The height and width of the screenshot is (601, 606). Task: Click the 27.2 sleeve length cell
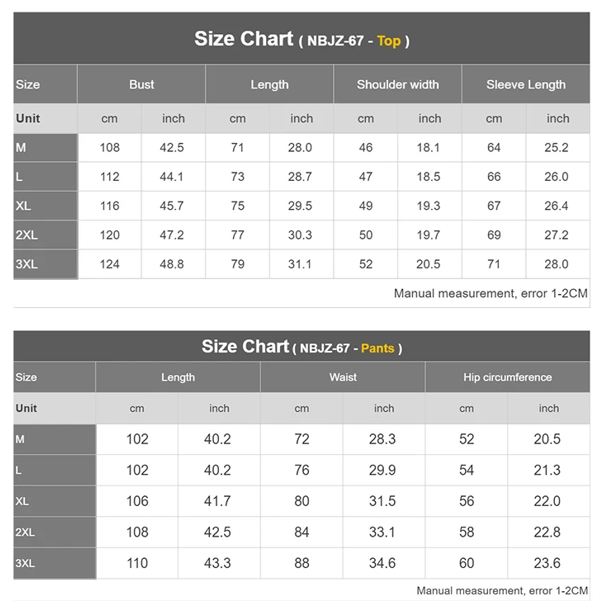coord(557,235)
